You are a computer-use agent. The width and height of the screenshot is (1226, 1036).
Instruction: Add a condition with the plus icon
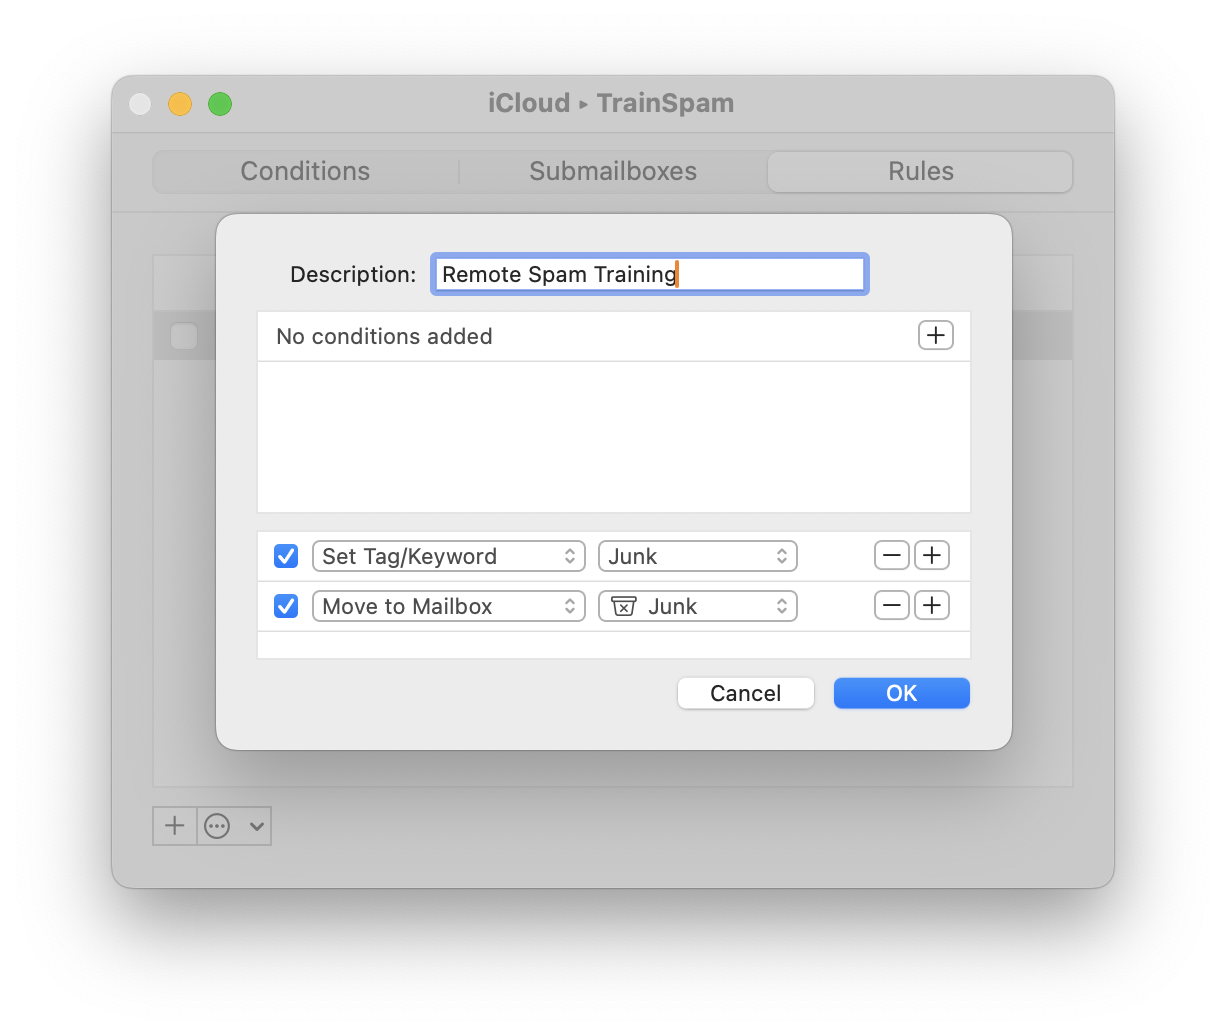pos(935,335)
